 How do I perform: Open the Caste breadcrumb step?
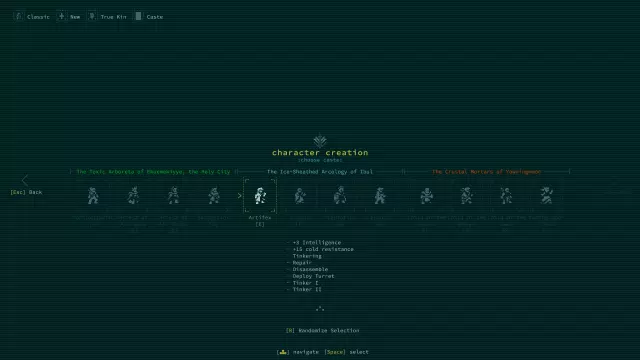[155, 17]
